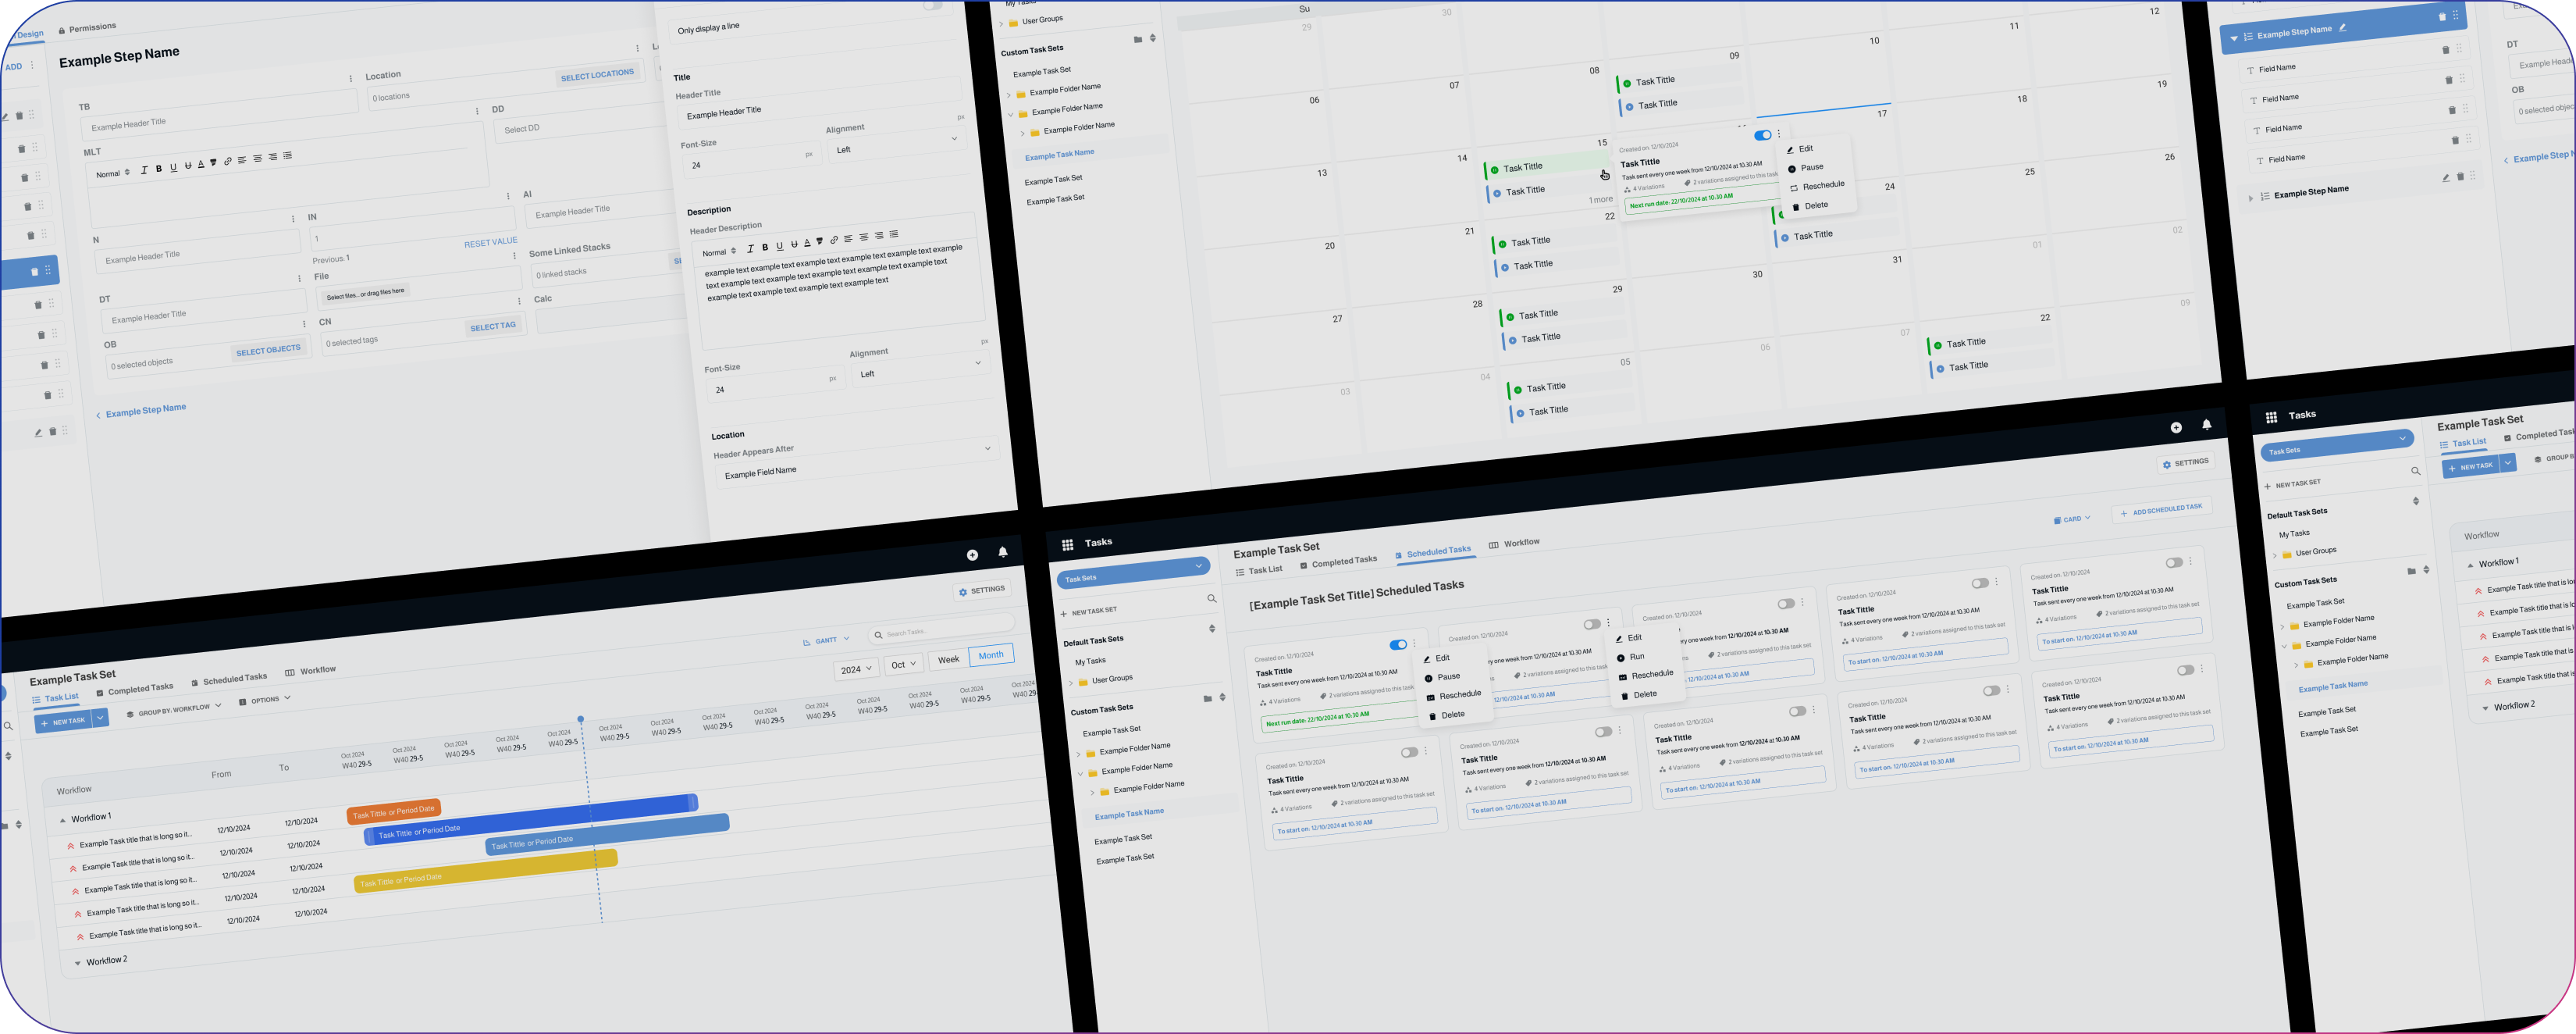Choose Delete in the menu containing Run
Viewport: 2576px width, 1034px height.
[x=1638, y=694]
